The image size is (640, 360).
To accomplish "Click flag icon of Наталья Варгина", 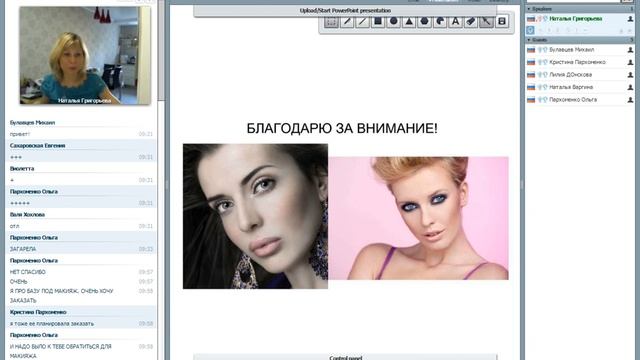I will [531, 87].
